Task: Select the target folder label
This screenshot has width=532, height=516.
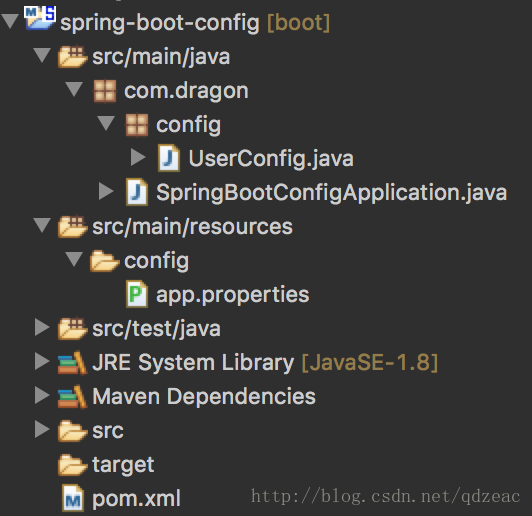Action: (x=123, y=465)
